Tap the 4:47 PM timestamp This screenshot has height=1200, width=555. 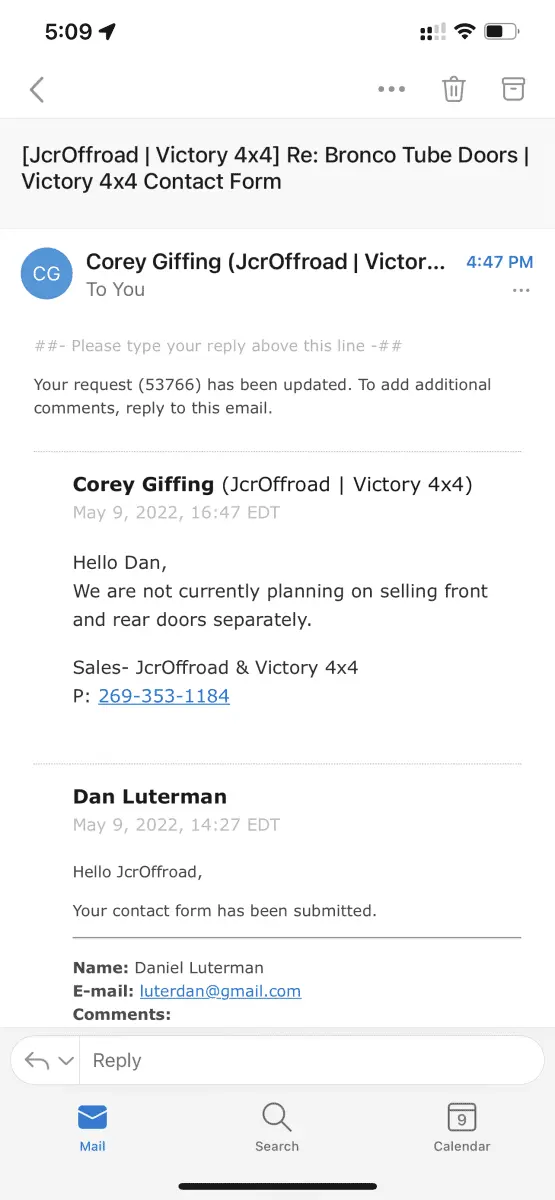(500, 262)
